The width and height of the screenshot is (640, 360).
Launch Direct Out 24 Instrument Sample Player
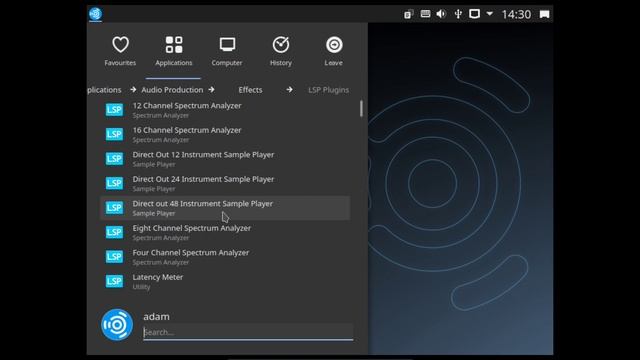(x=225, y=183)
